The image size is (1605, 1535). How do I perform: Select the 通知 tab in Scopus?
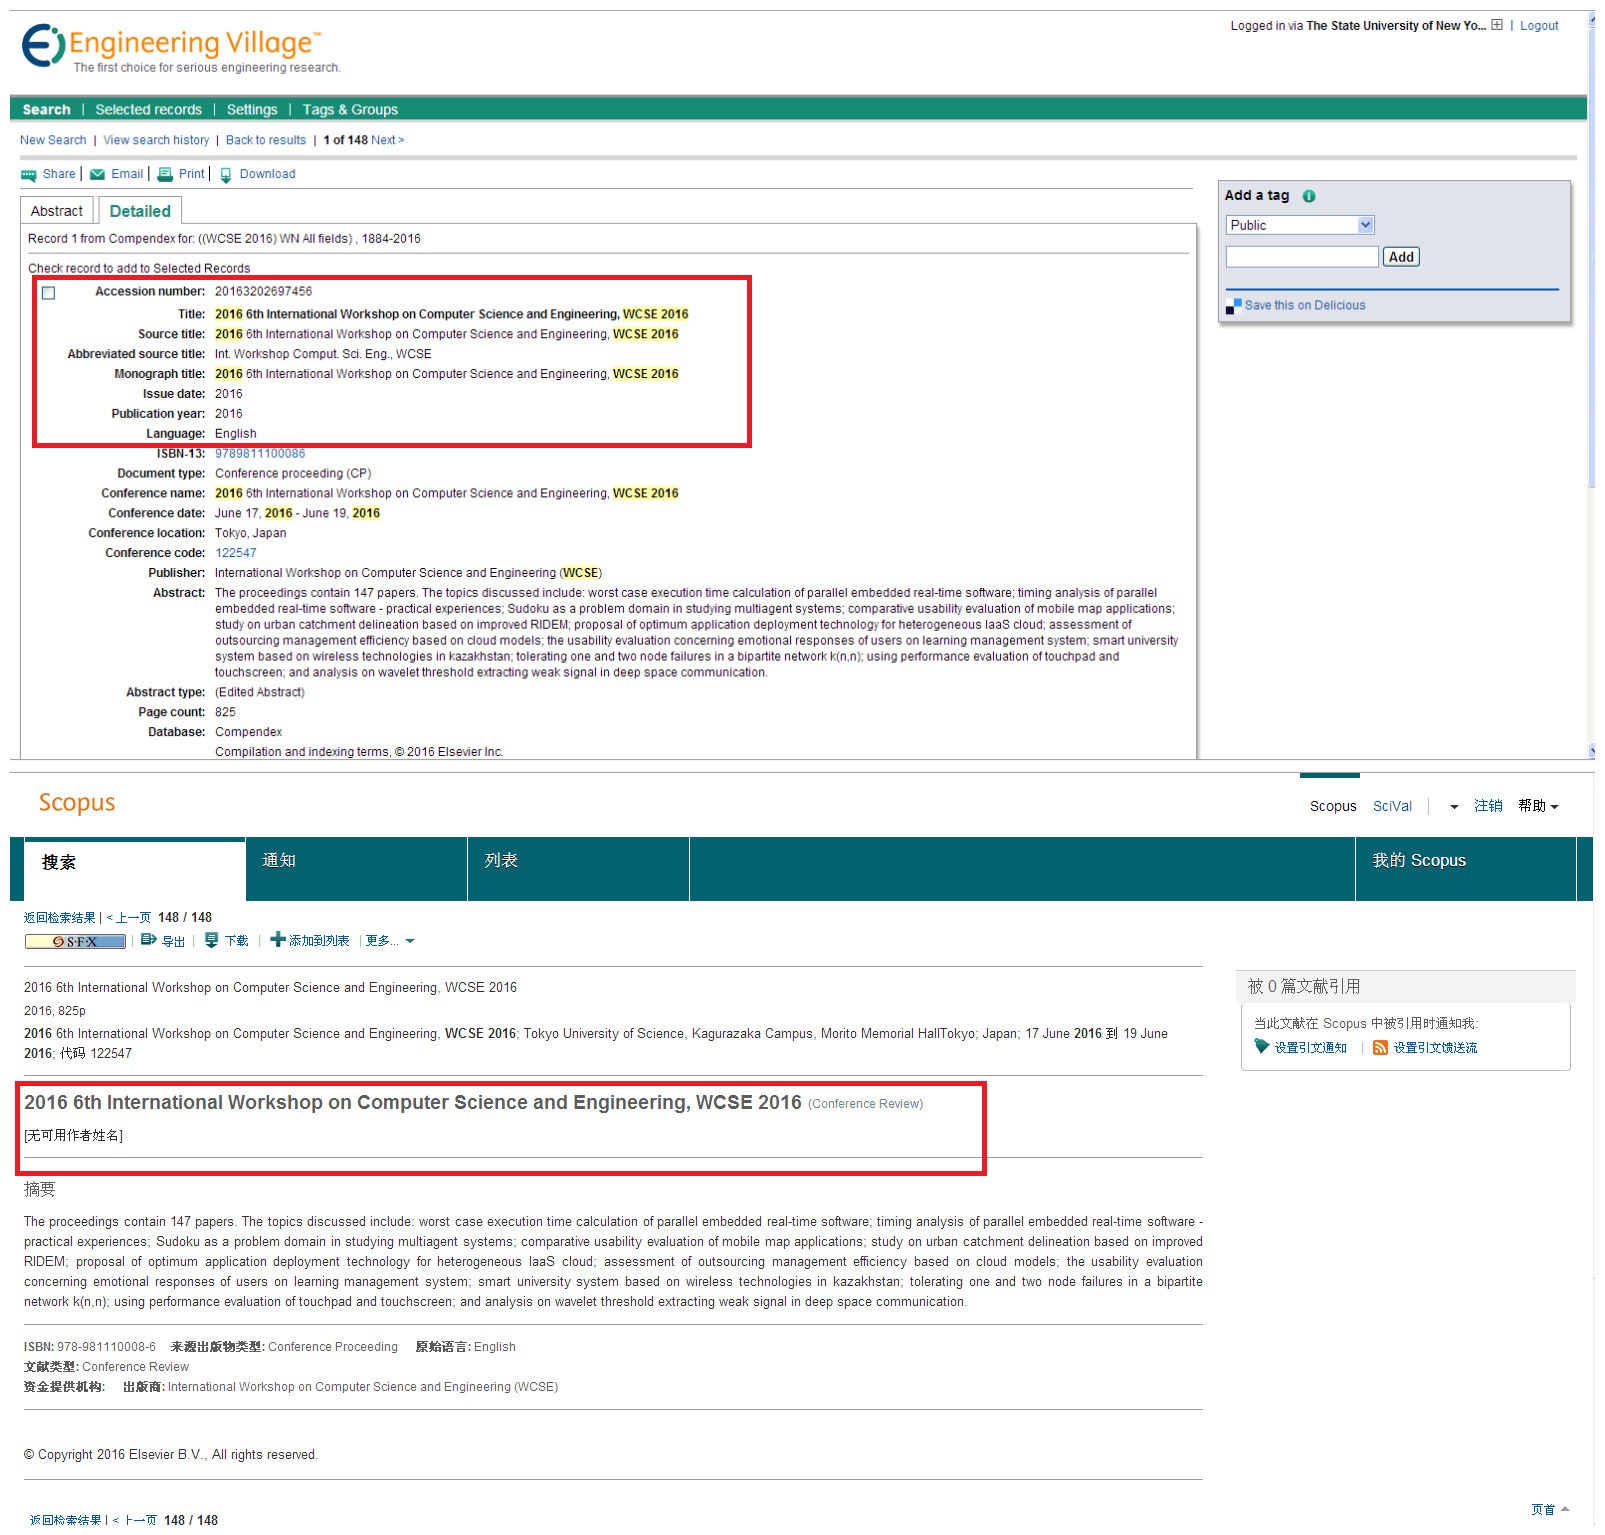coord(357,869)
